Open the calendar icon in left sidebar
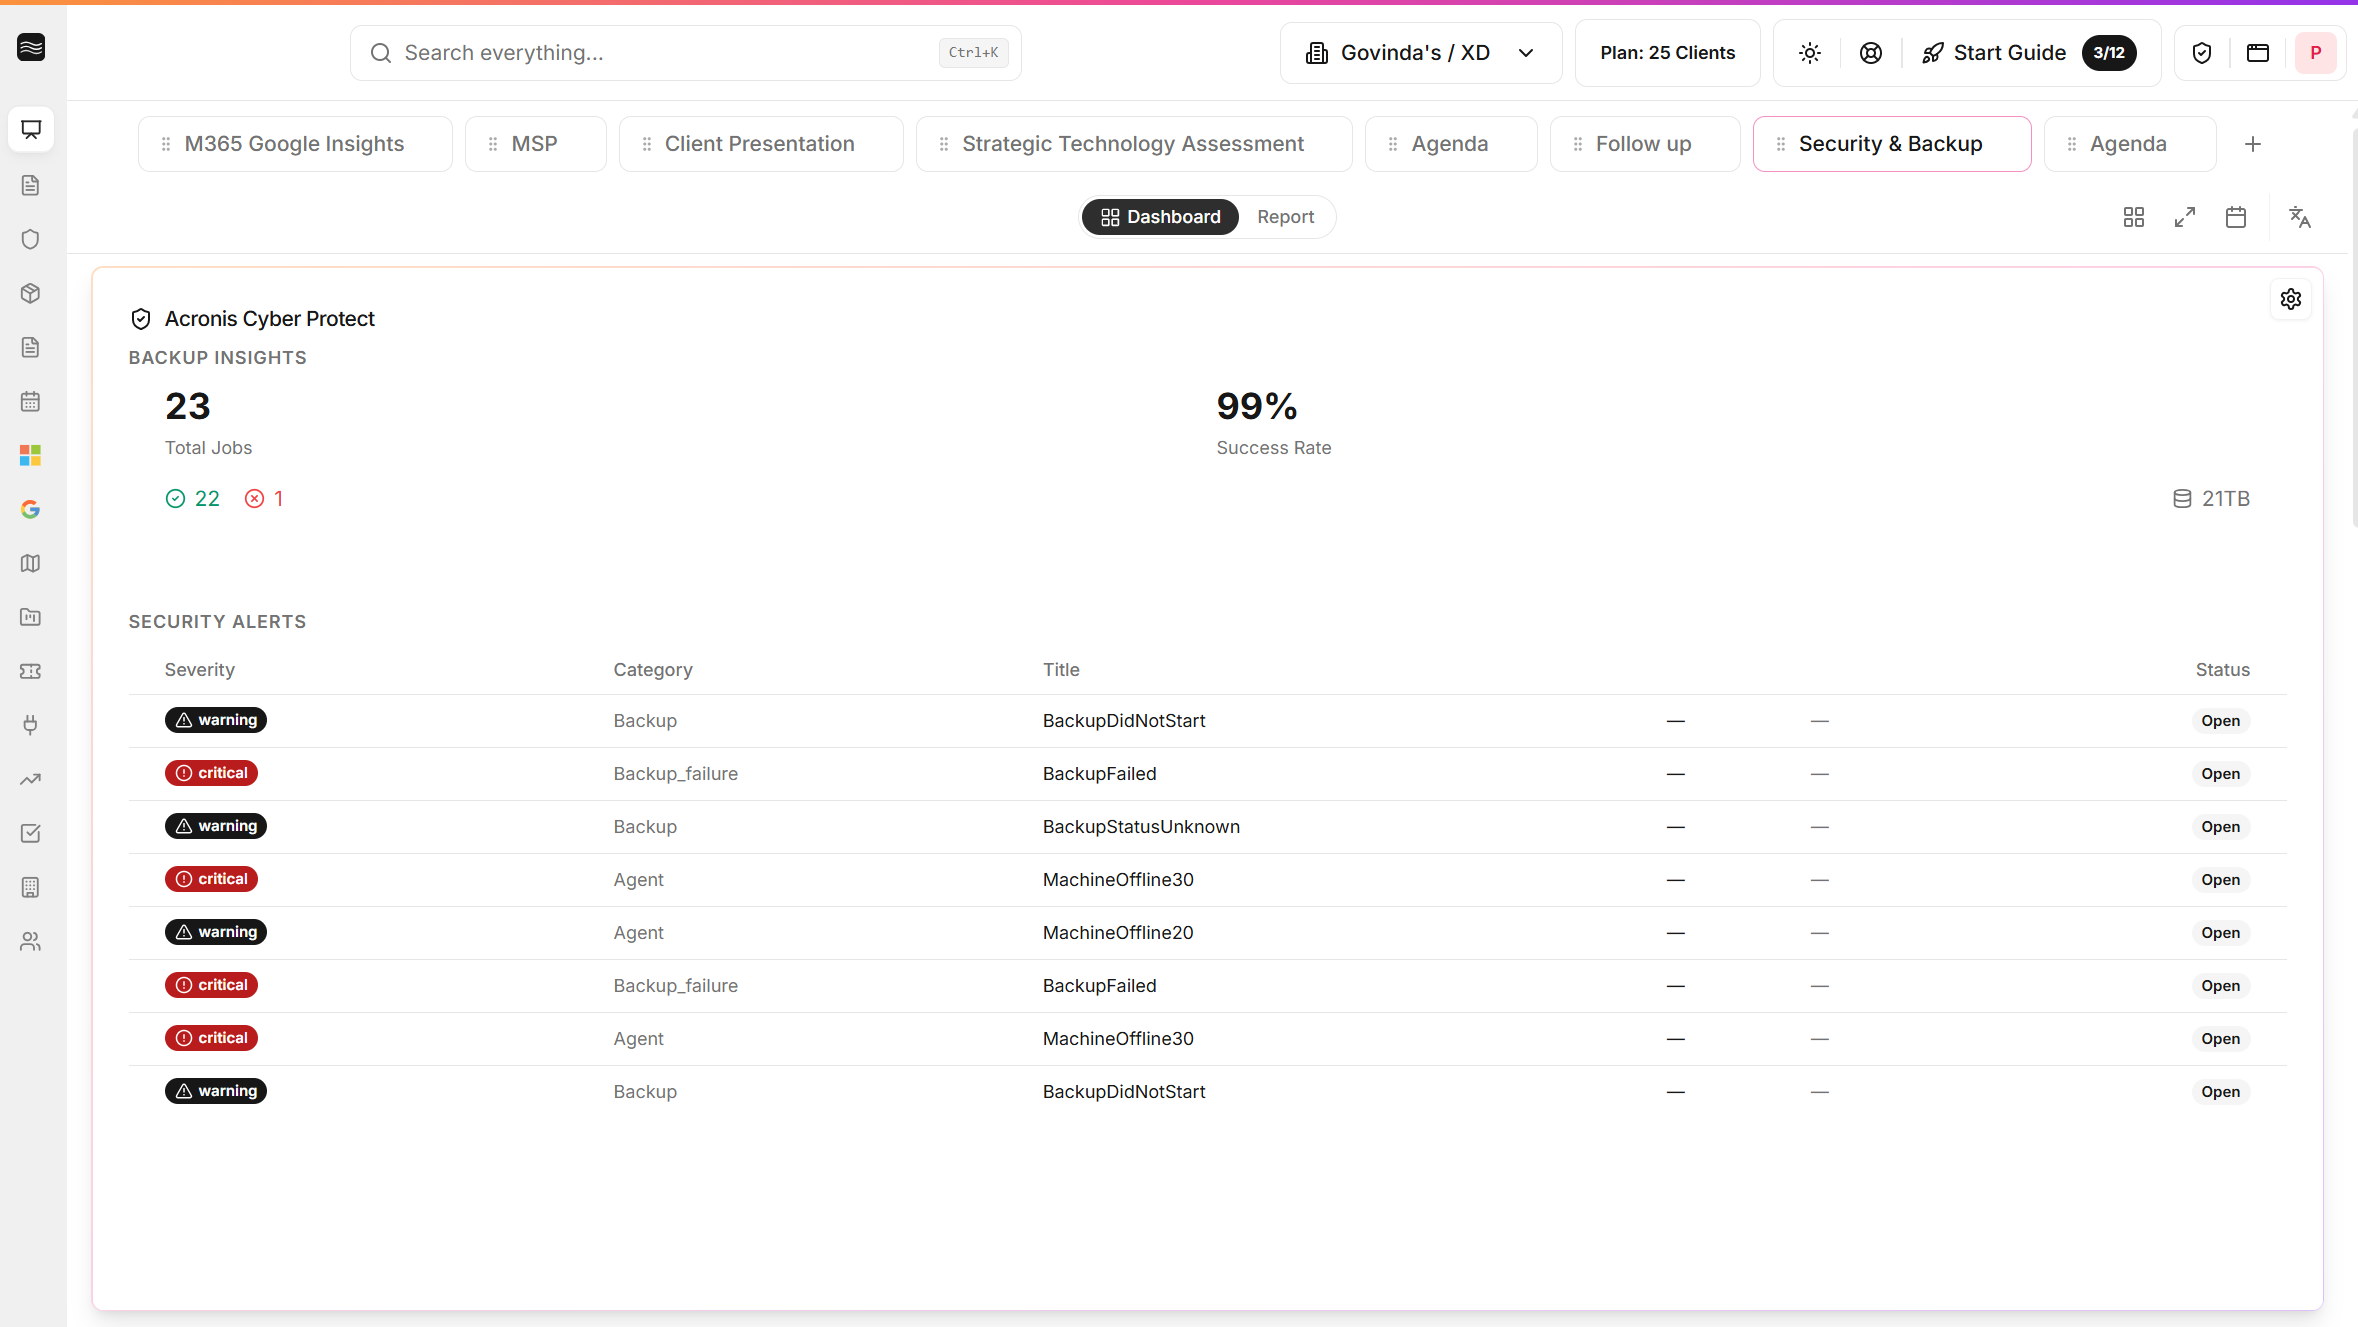 (x=31, y=401)
